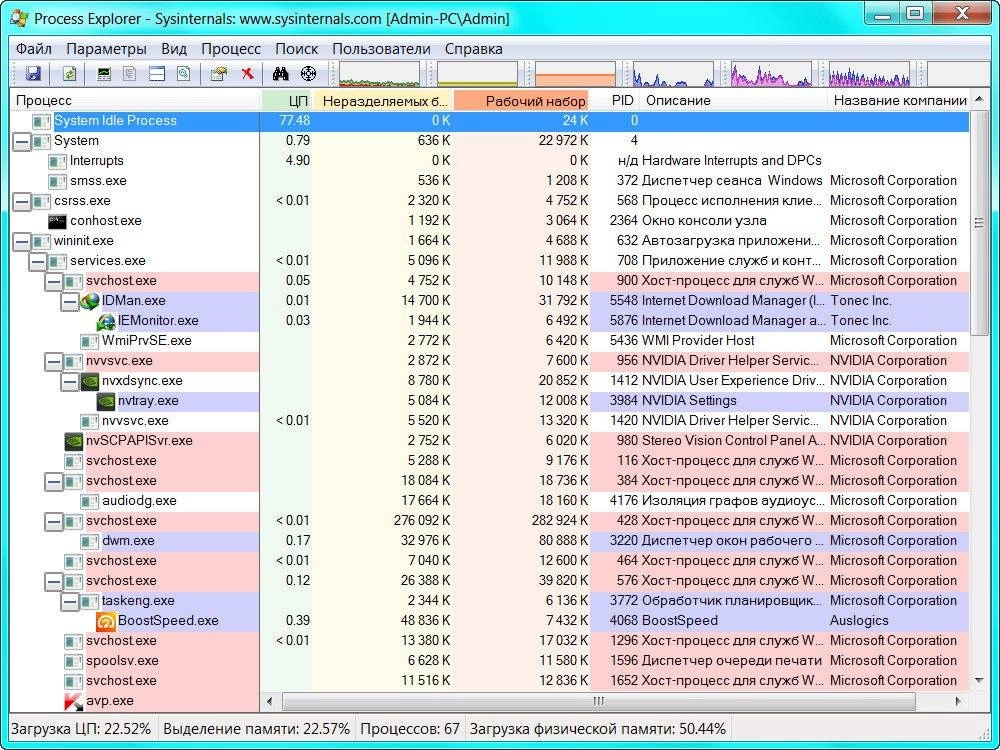Click Загрузка физической памяти status text
Viewport: 1000px width, 750px height.
(x=598, y=729)
